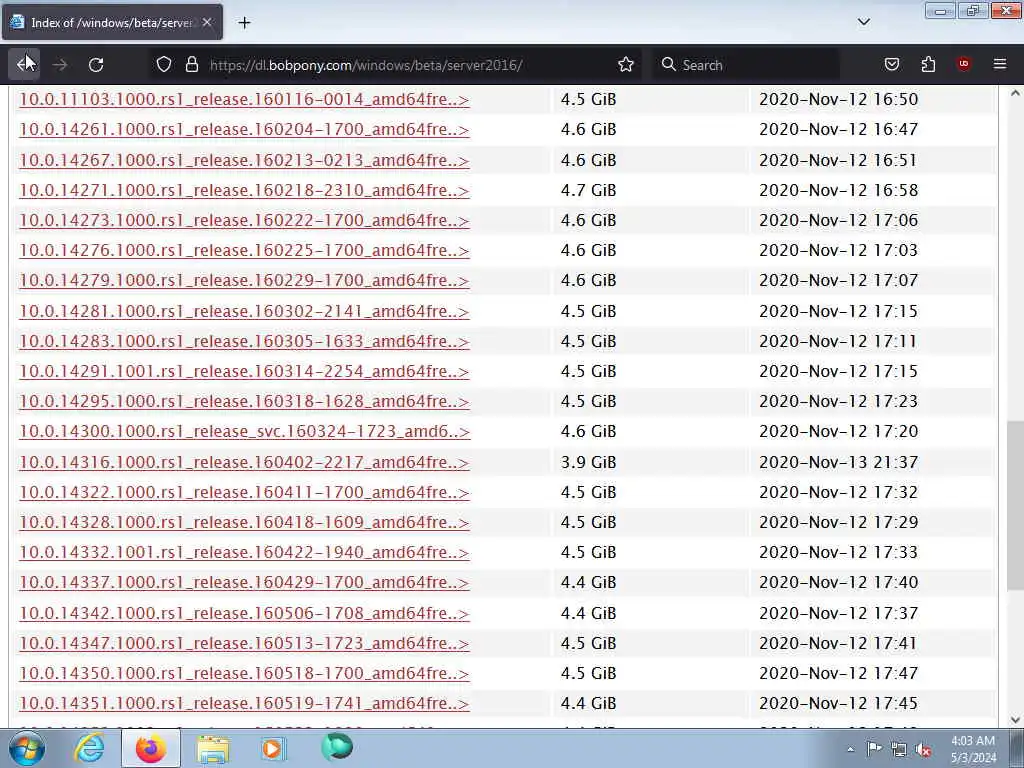Viewport: 1024px width, 768px height.
Task: Open link 10.0.14342.1000.rs1_release.160506-1708
Action: pyautogui.click(x=244, y=613)
